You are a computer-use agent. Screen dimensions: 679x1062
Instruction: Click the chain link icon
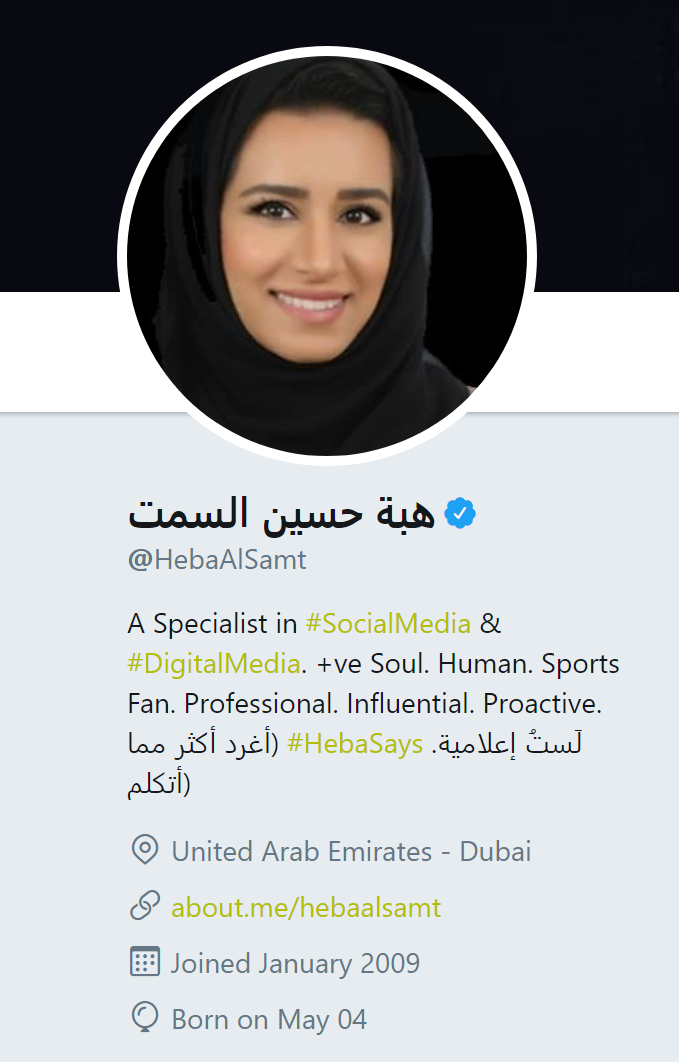(144, 906)
